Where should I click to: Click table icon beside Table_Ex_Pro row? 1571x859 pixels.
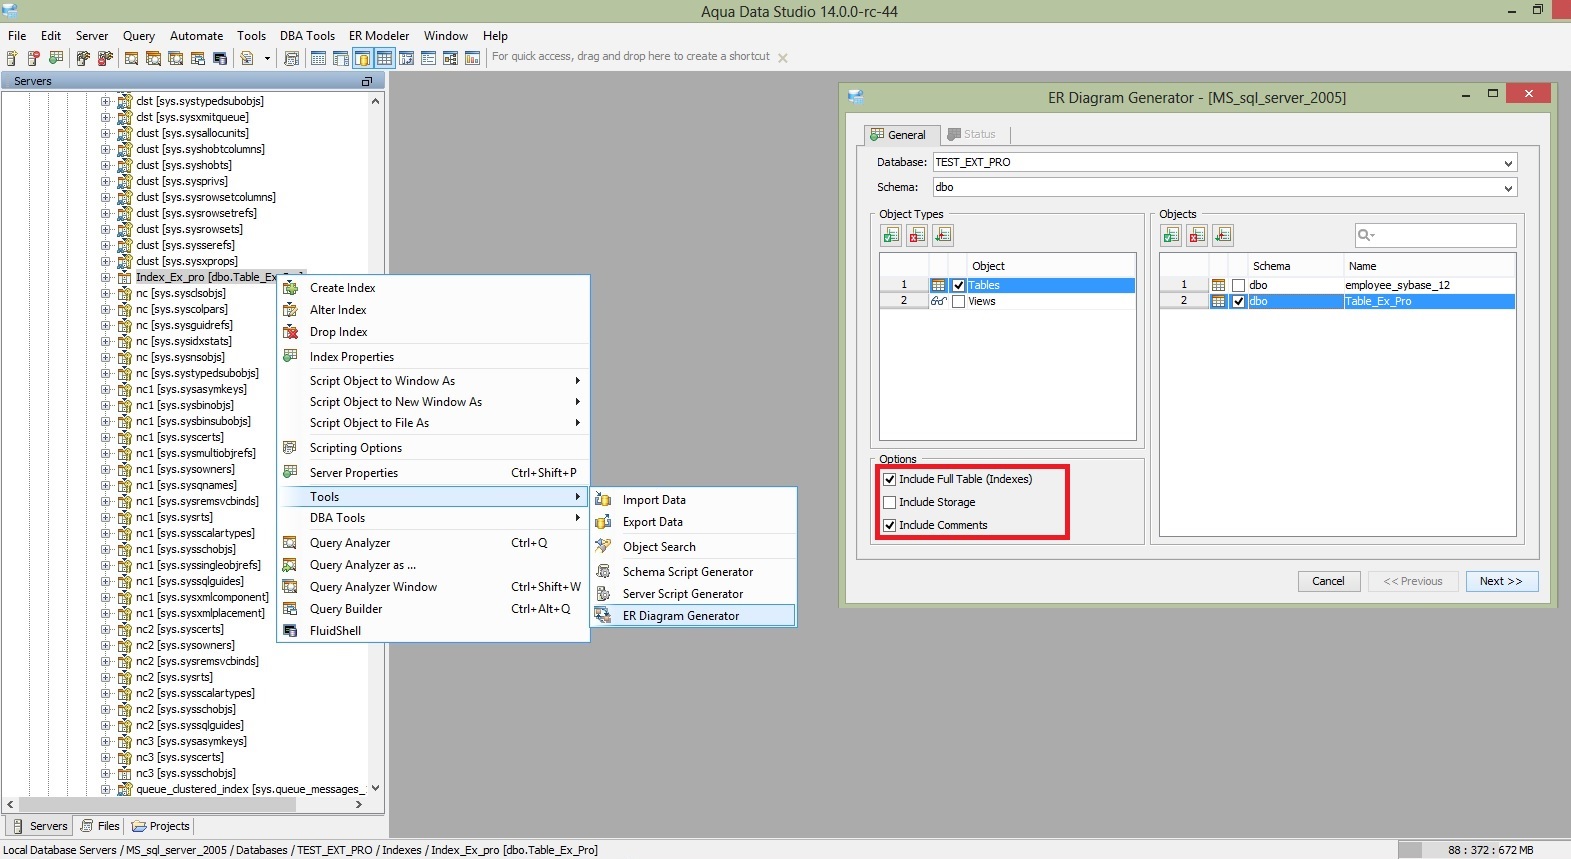[x=1218, y=301]
